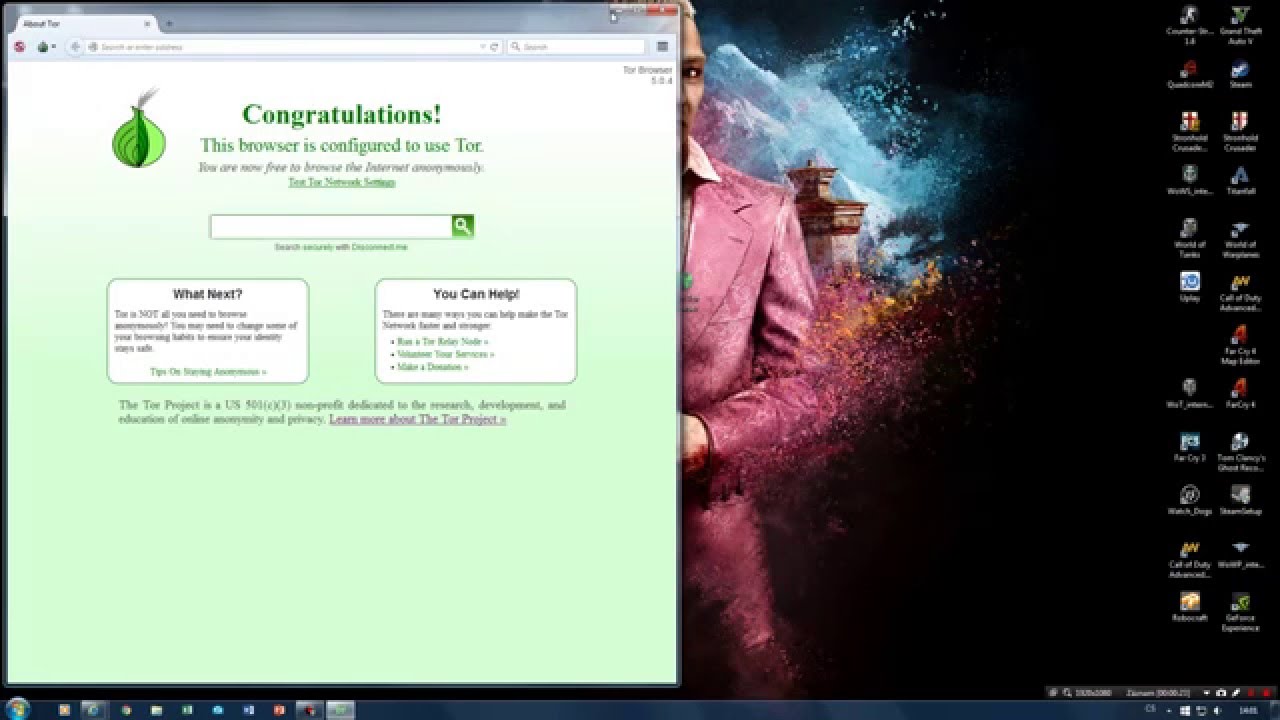Launch Watch_Dogs from the desktop

[1189, 499]
